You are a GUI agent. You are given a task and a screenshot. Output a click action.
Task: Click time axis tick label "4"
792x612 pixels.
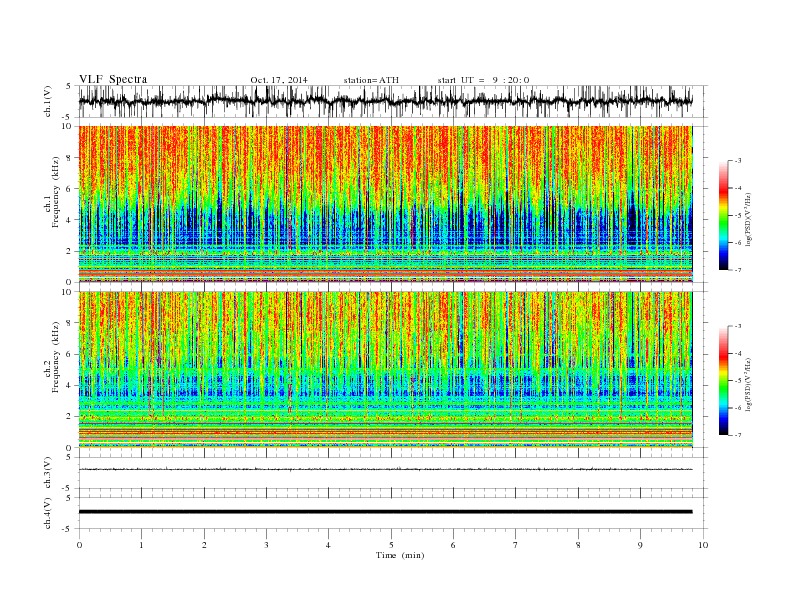[328, 545]
